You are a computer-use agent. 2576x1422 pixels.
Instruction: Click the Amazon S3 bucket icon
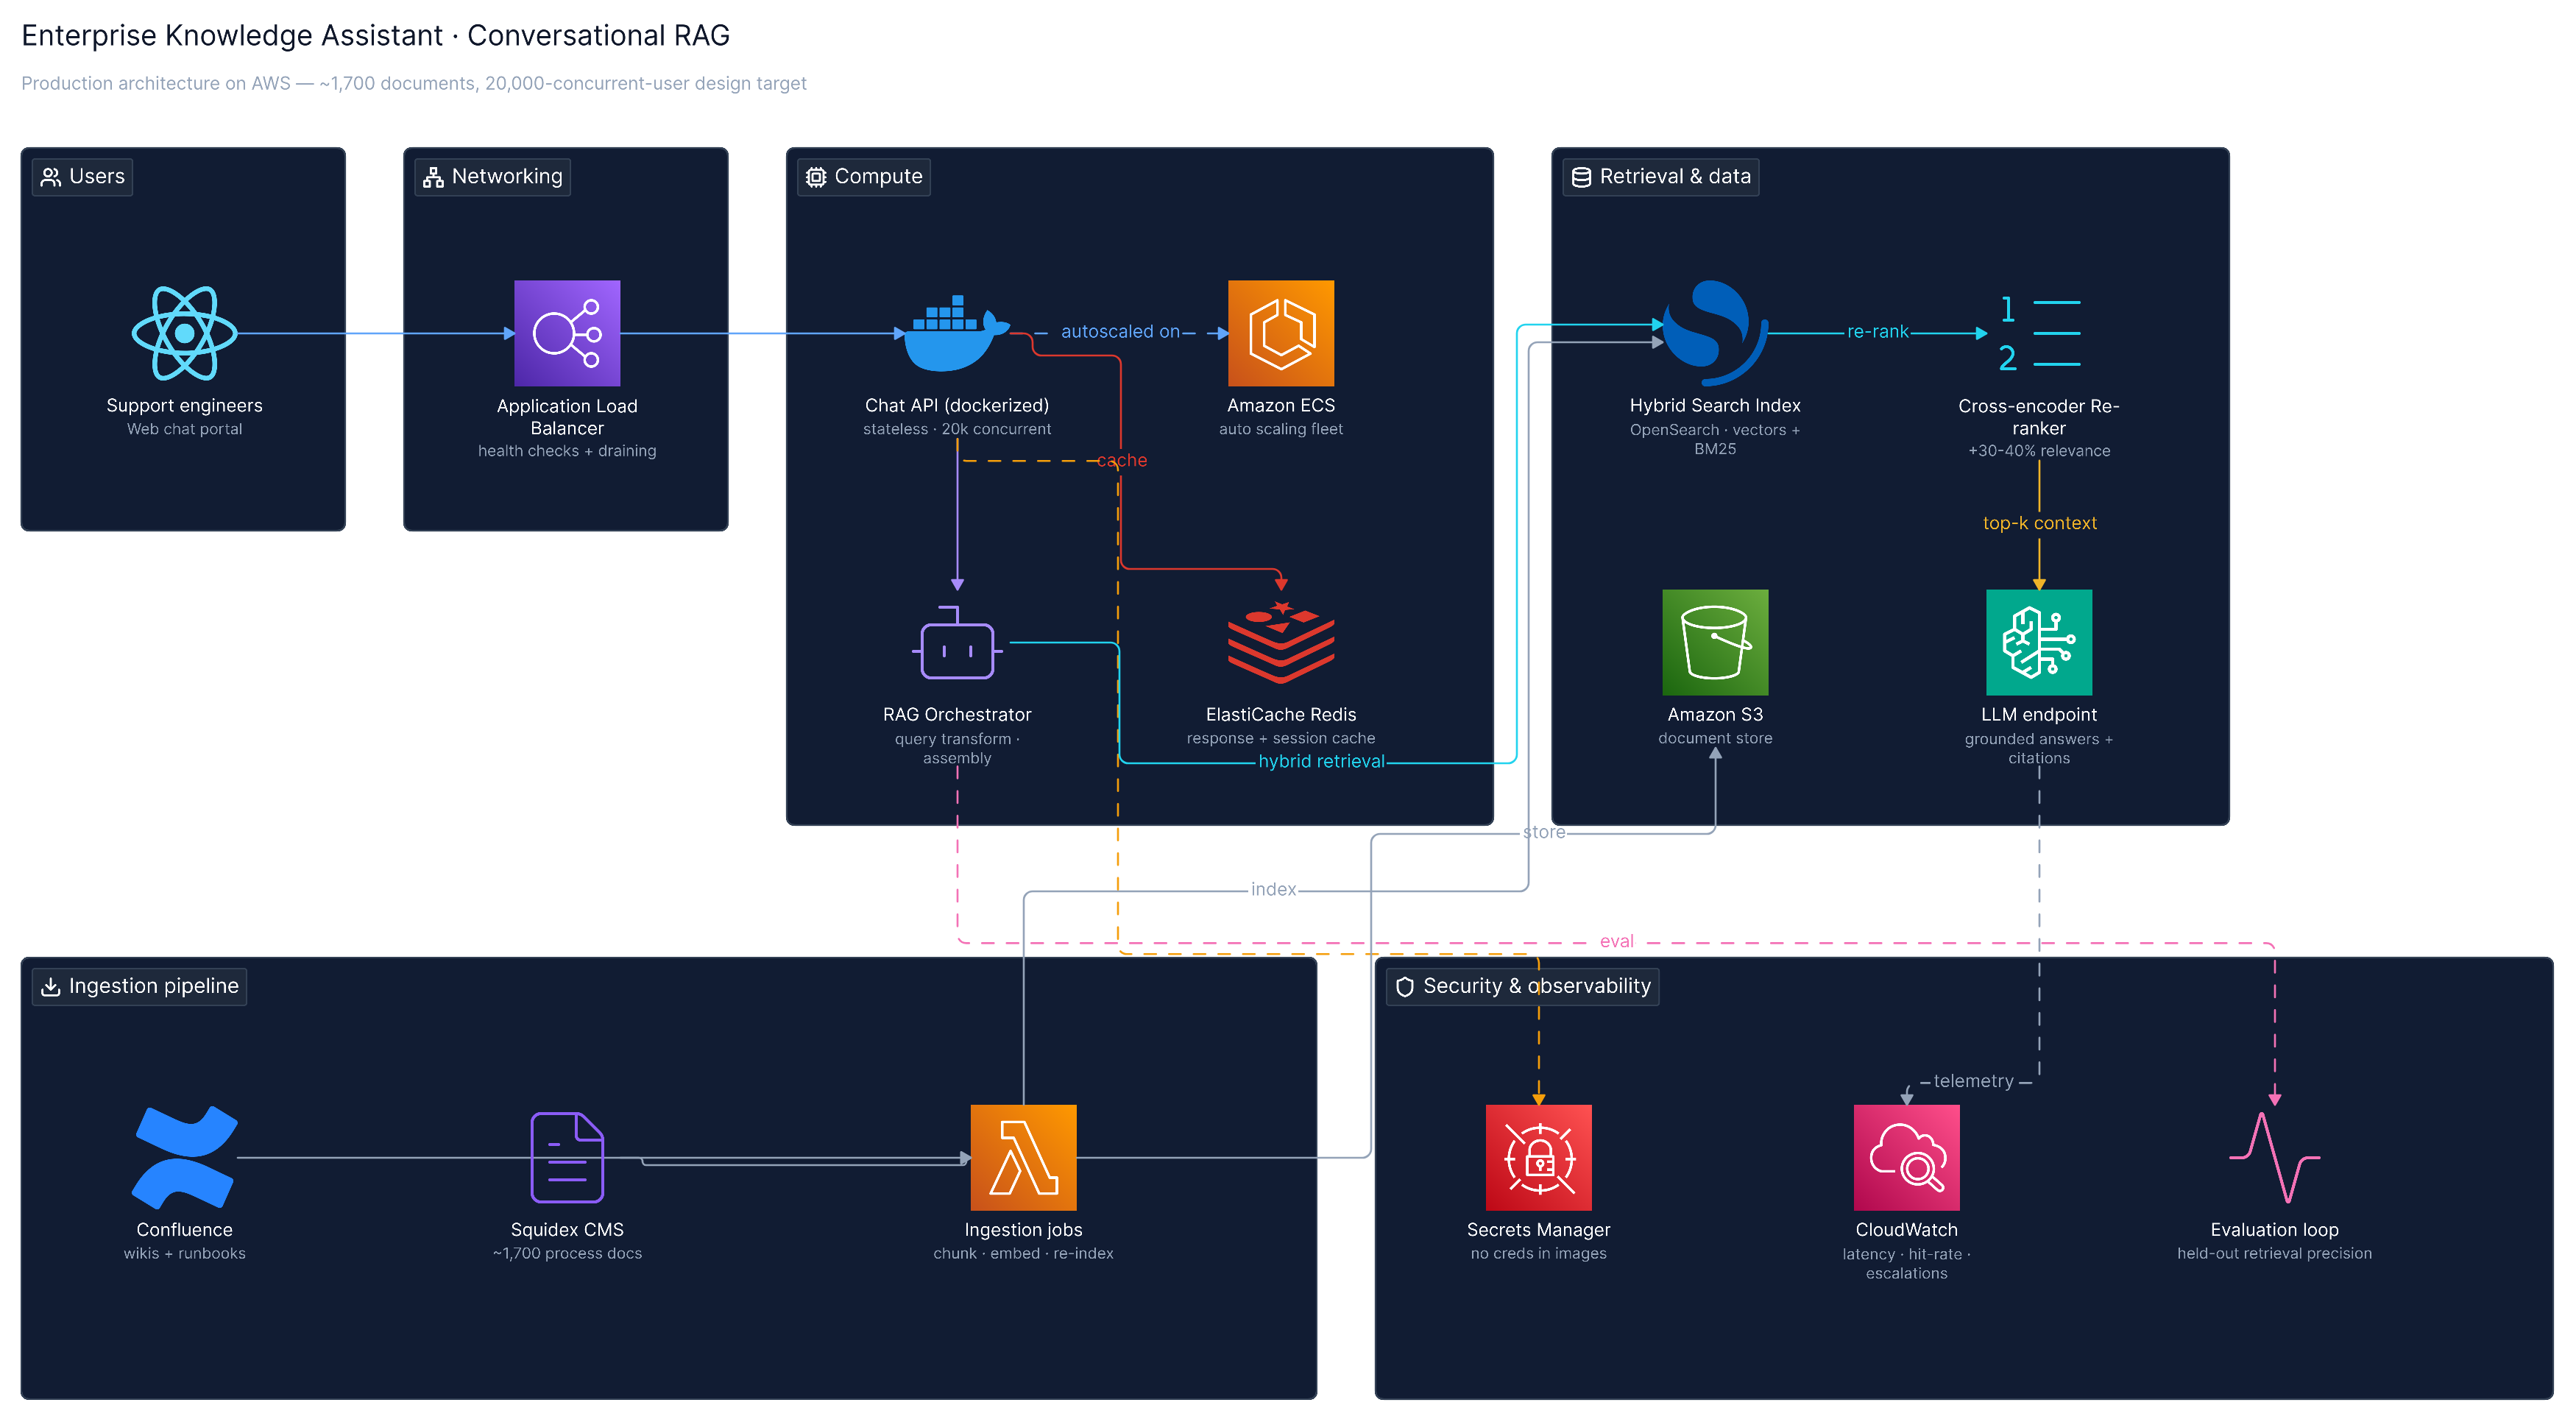pyautogui.click(x=1715, y=642)
